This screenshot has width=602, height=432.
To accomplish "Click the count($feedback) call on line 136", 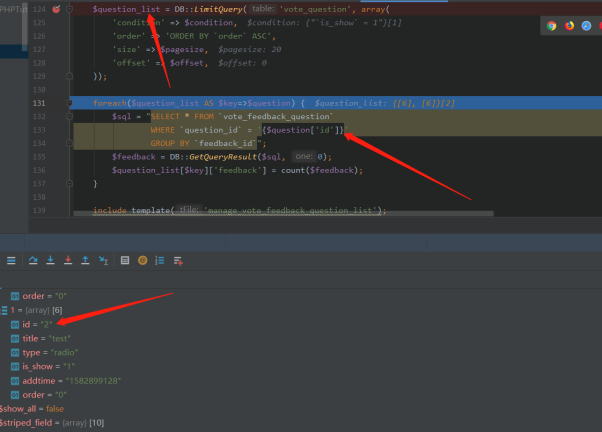I will [x=319, y=170].
